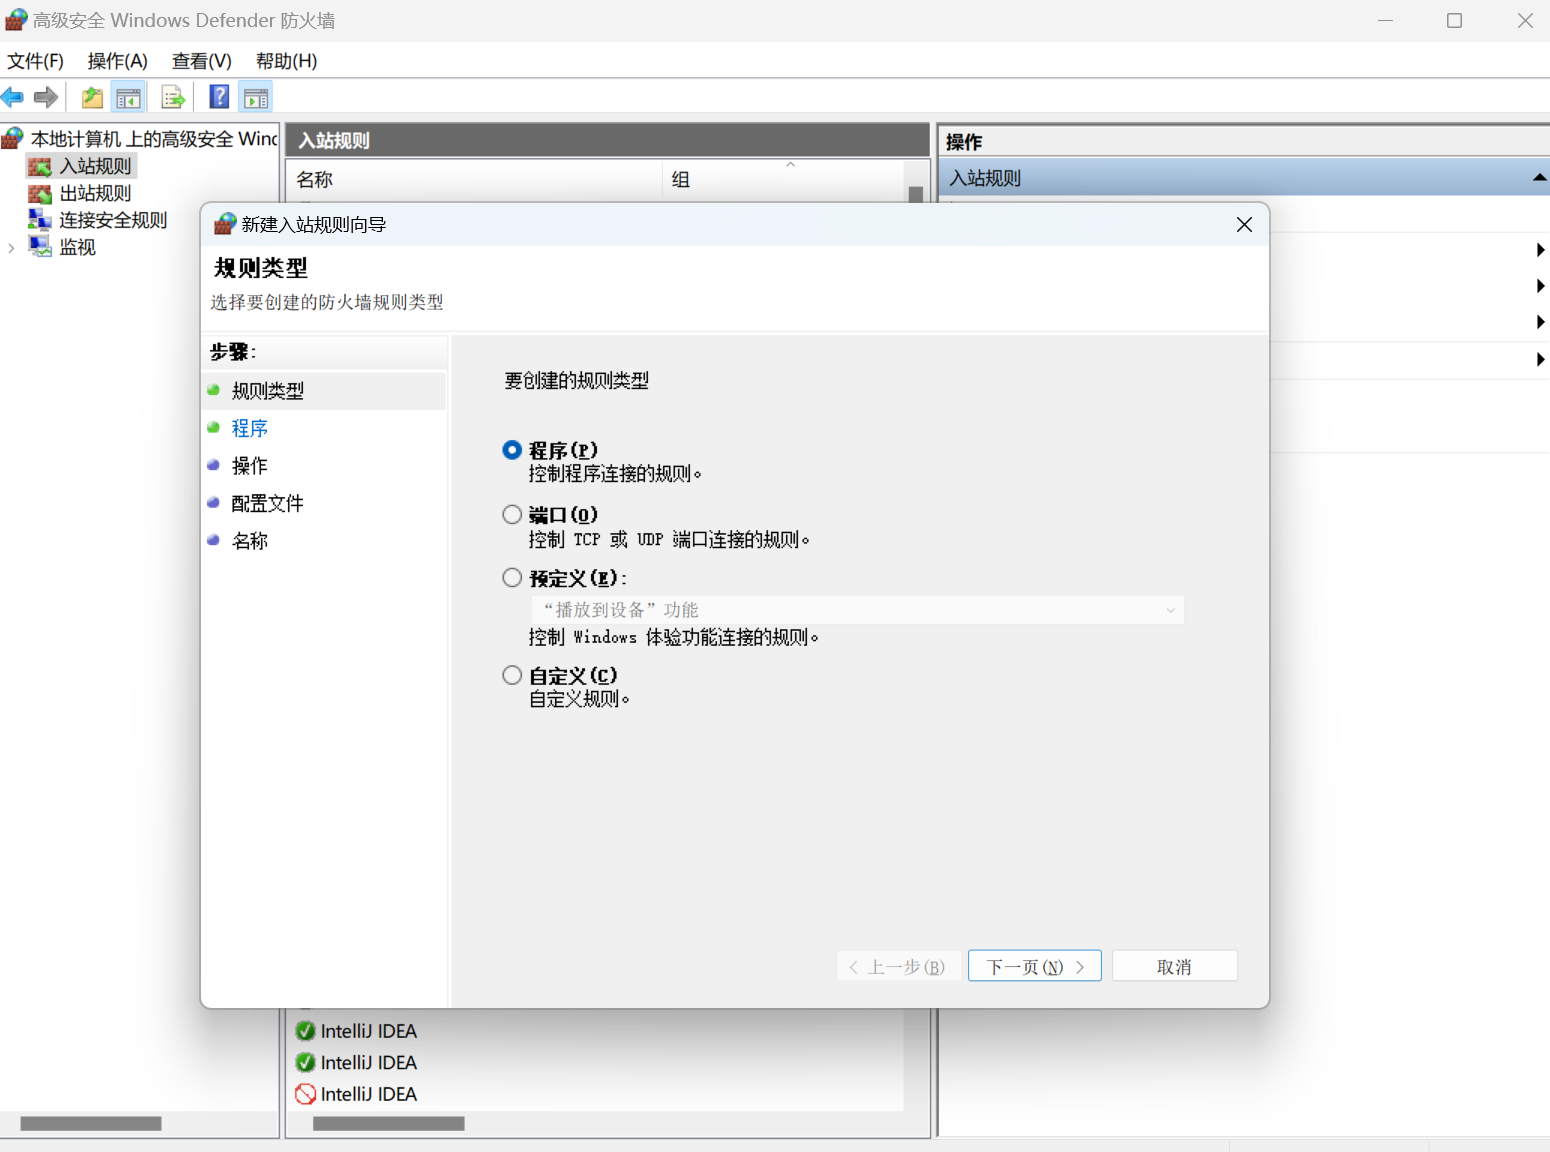This screenshot has width=1550, height=1152.
Task: Sort rules by the 名称 column header
Action: pos(474,180)
